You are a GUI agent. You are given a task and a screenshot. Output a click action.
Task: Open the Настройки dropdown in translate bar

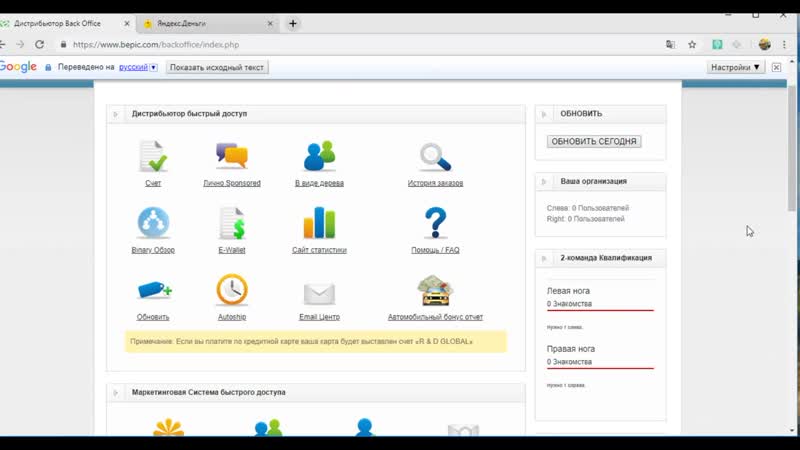pos(735,67)
